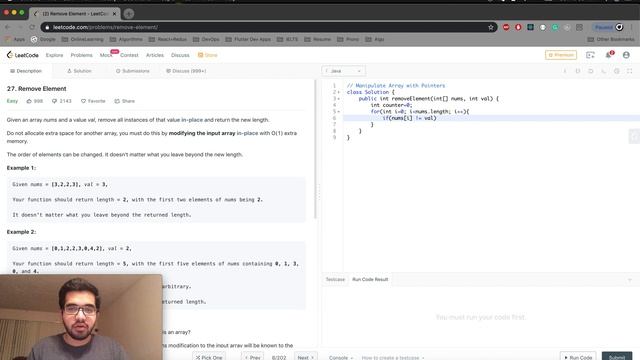Open the DevOps bookmark folder
Screen dimensions: 640x360
206,39
